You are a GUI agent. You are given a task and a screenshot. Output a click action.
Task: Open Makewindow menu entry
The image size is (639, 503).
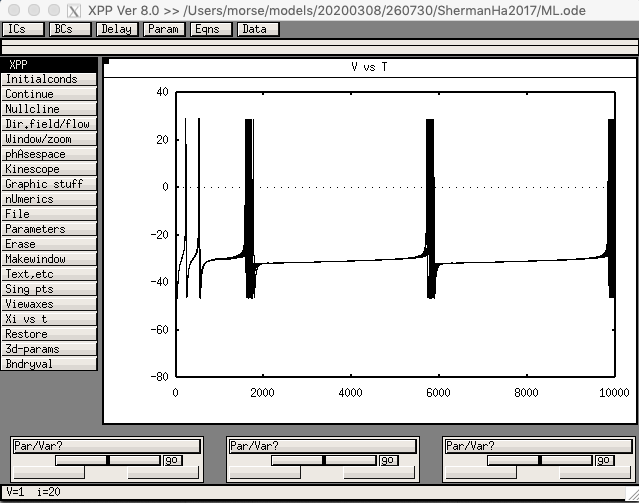pos(49,259)
